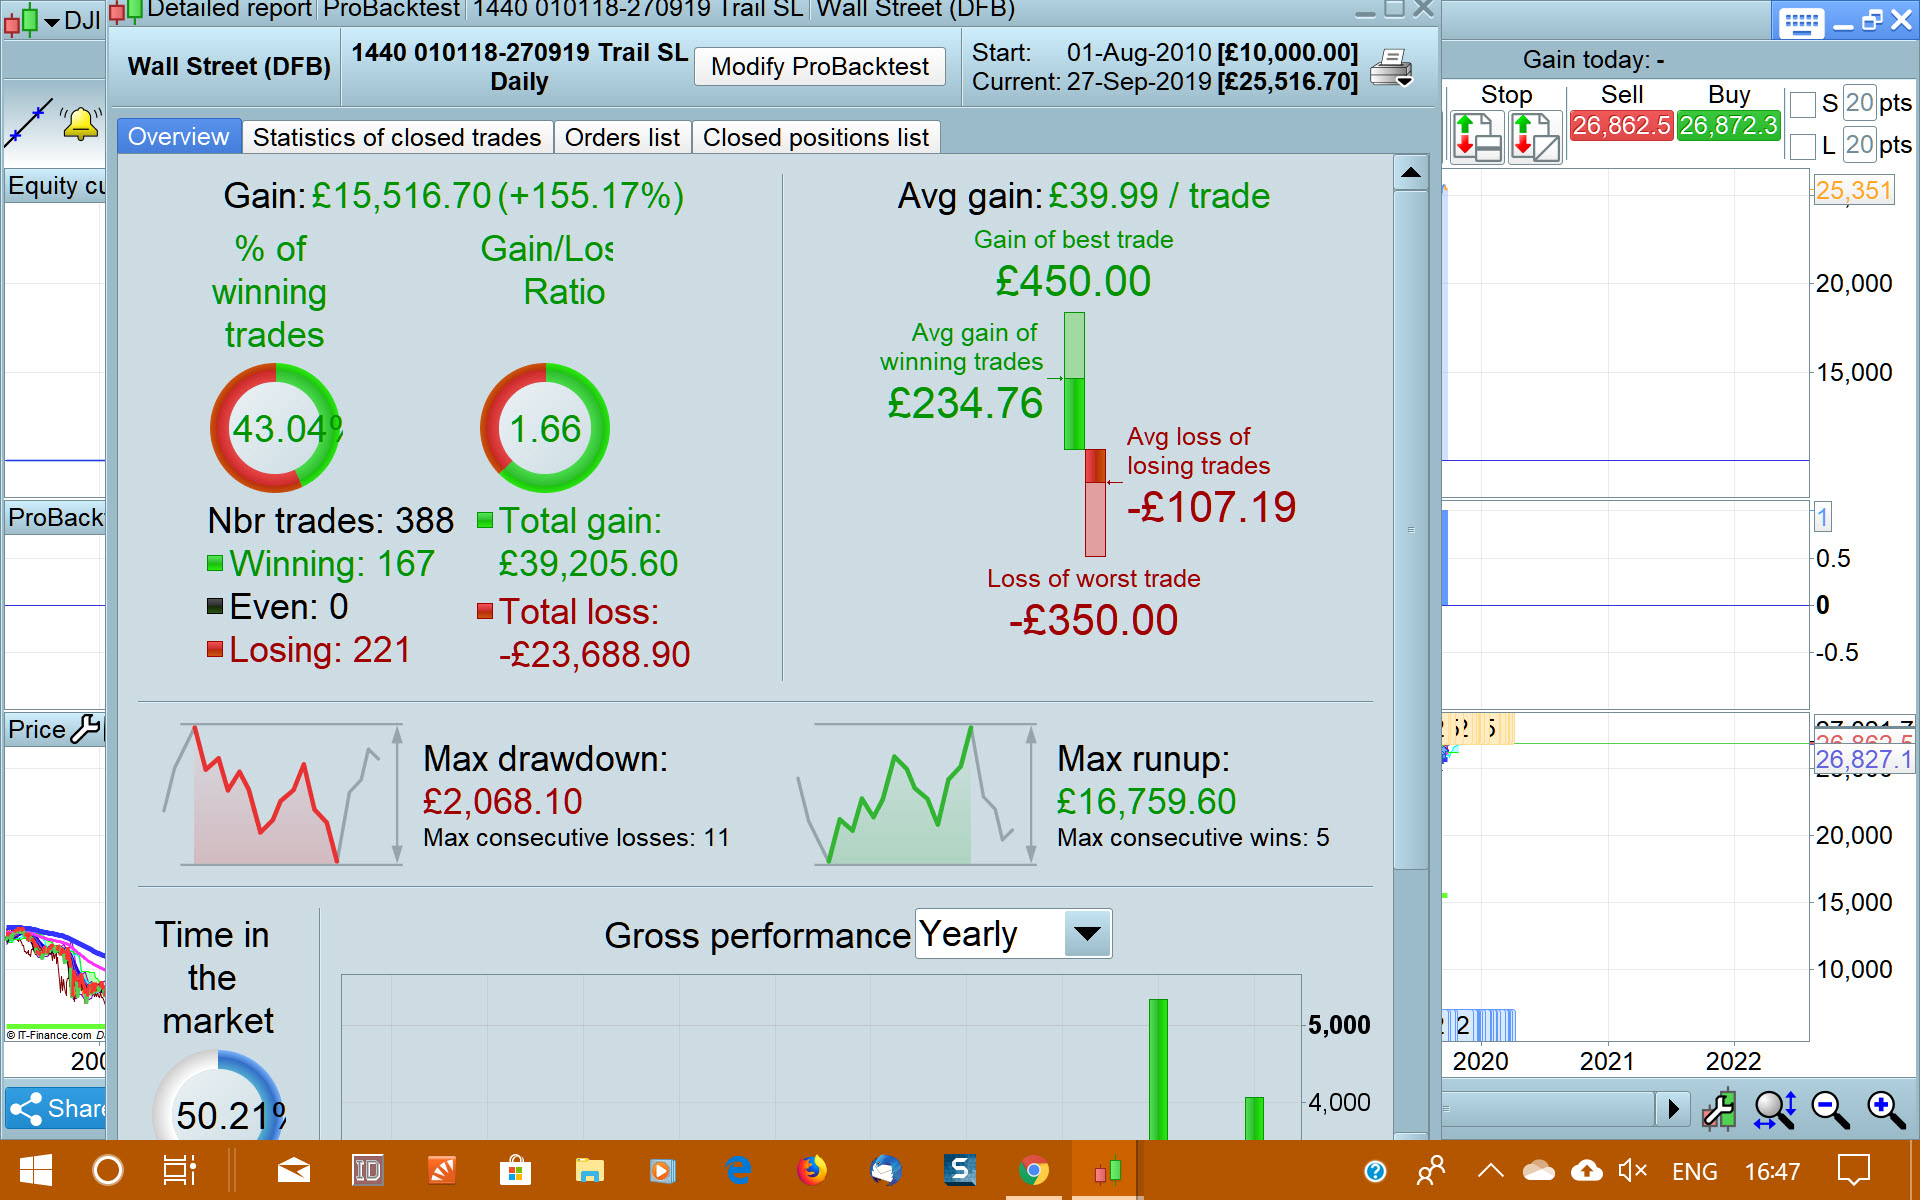Open the Closed positions list tab
This screenshot has width=1920, height=1200.
click(815, 137)
